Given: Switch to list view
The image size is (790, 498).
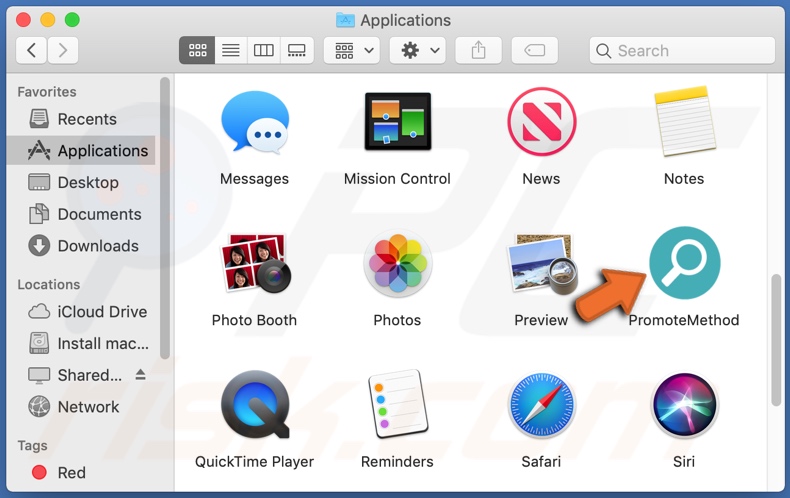Looking at the screenshot, I should click(x=231, y=50).
